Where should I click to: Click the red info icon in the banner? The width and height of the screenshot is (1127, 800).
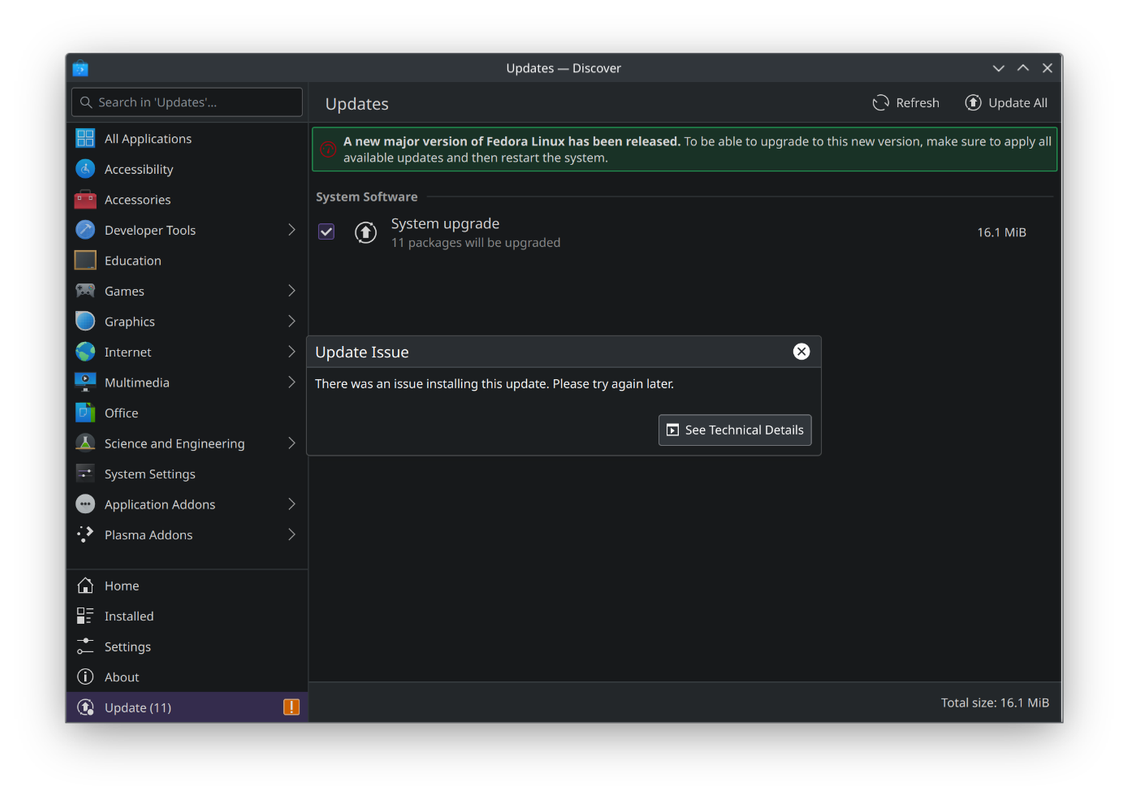[x=328, y=150]
